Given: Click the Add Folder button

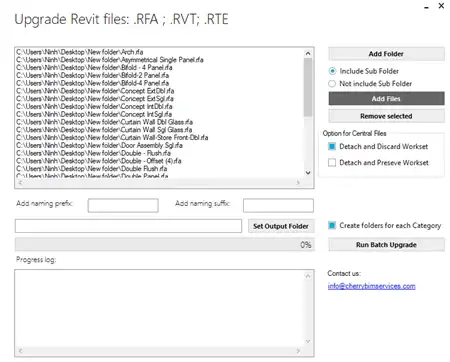Looking at the screenshot, I should click(x=386, y=54).
